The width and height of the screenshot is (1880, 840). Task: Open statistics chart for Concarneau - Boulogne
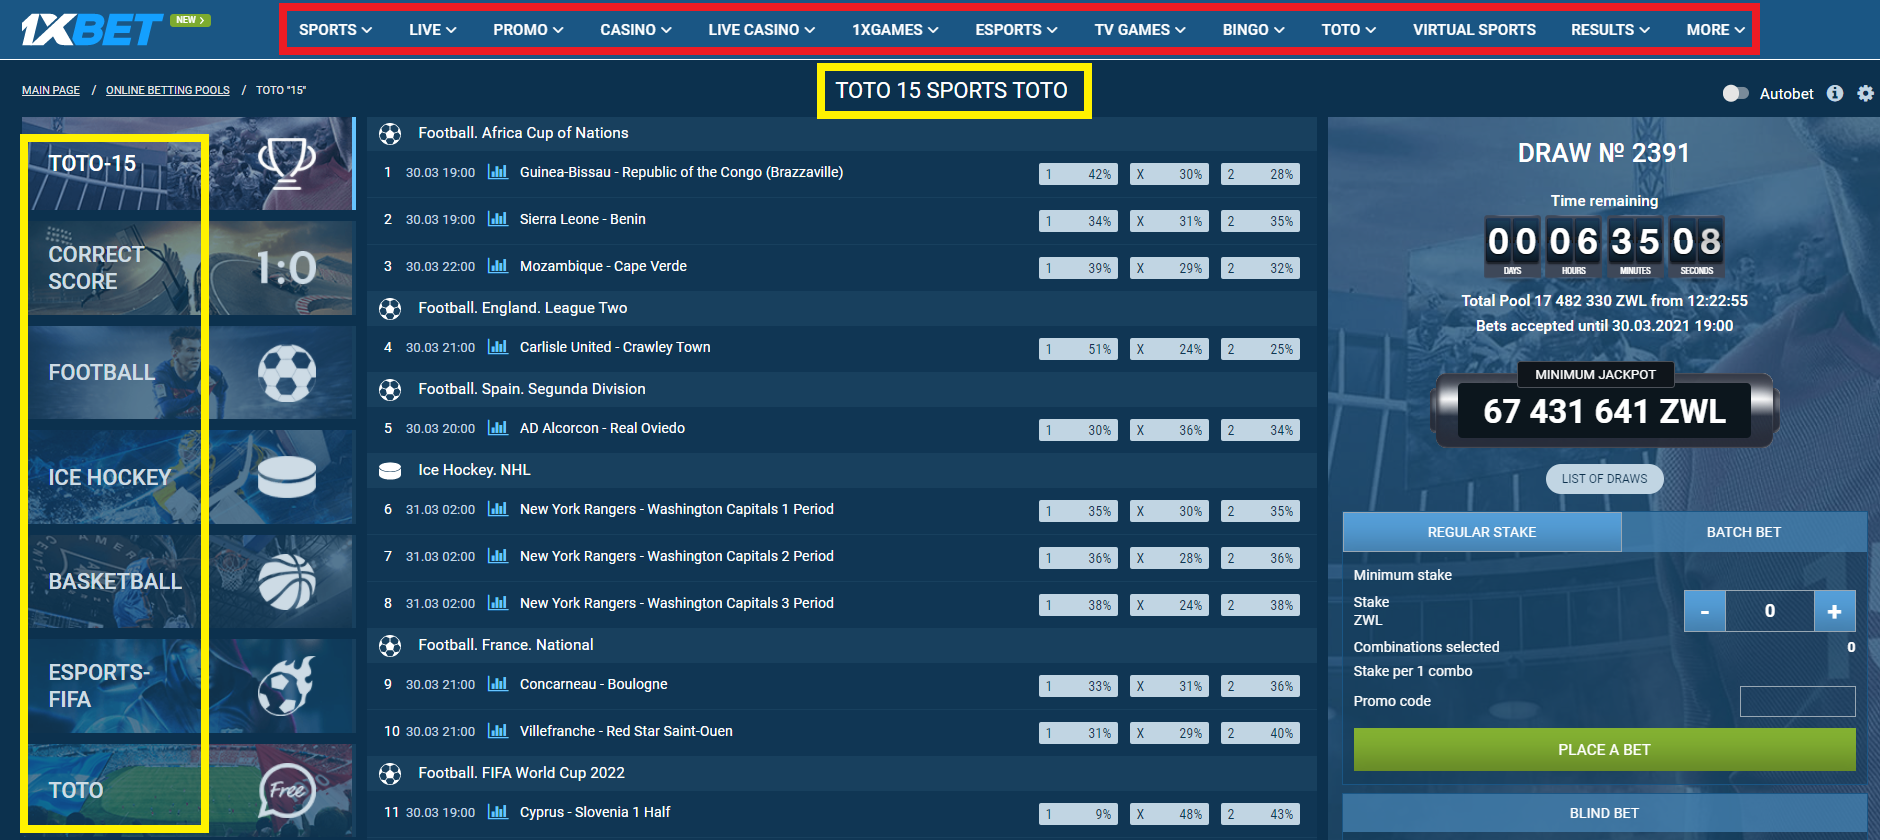coord(498,684)
